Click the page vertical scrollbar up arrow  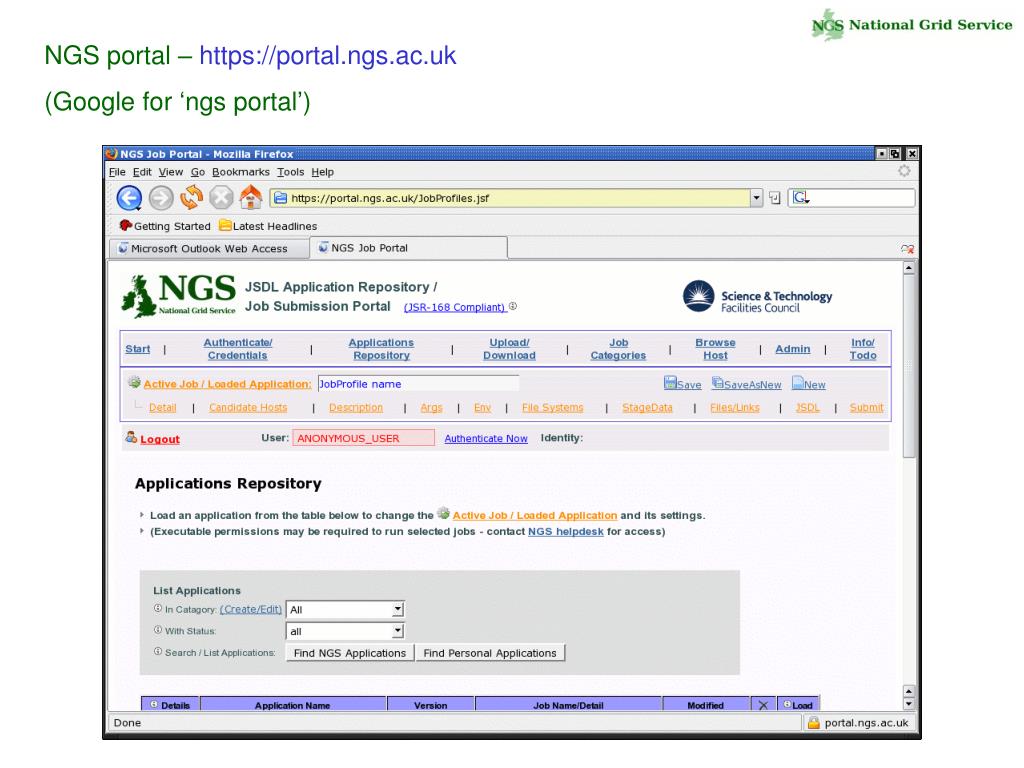[908, 268]
